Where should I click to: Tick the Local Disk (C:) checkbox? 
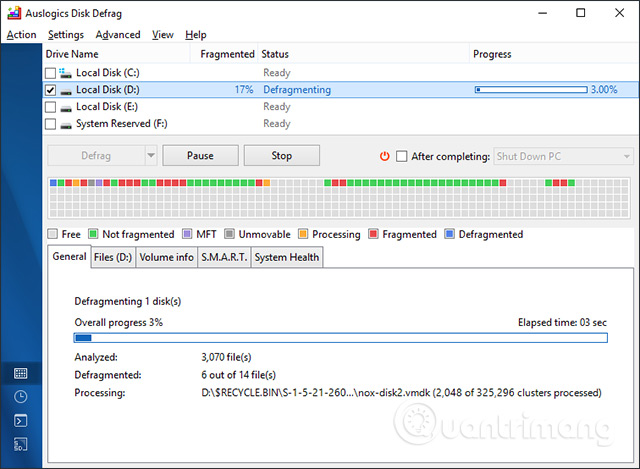[x=50, y=73]
